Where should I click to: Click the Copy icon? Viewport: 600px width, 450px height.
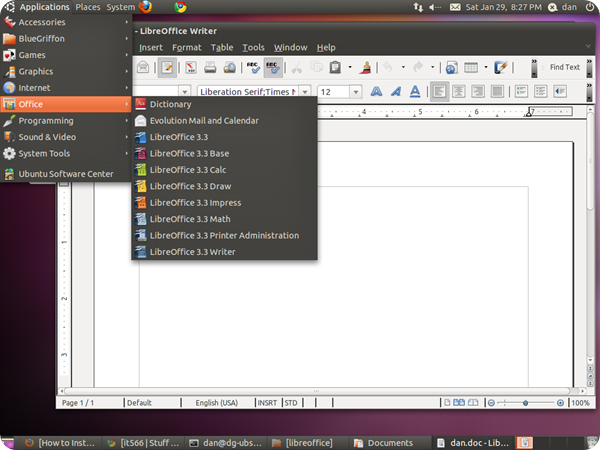pos(316,67)
